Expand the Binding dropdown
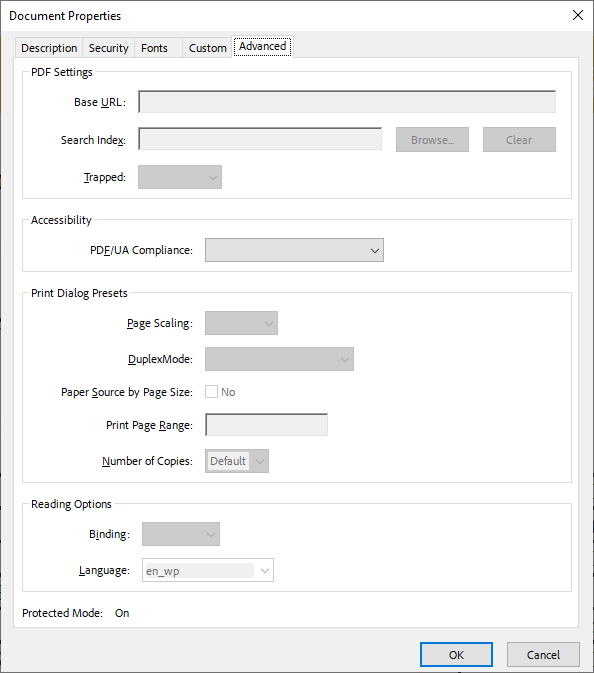594x673 pixels. click(181, 534)
